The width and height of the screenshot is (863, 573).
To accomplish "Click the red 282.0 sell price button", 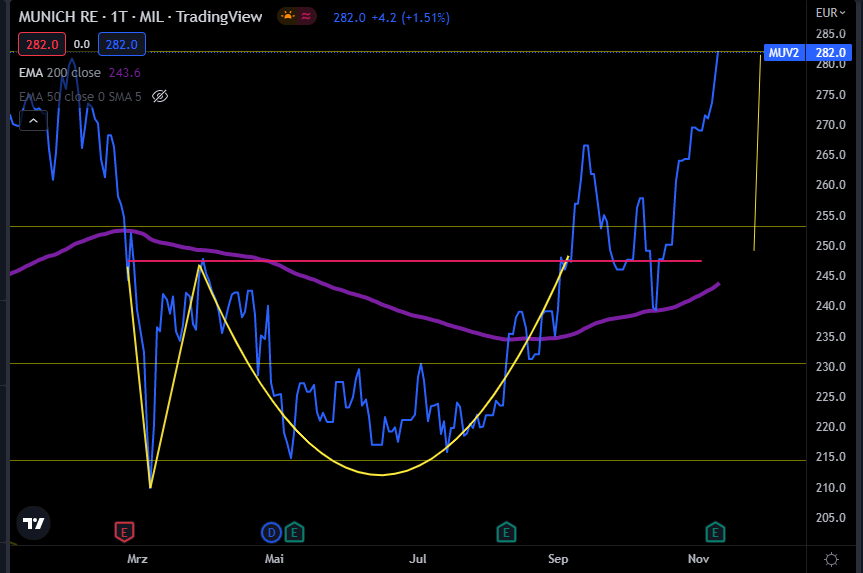I will coord(42,45).
